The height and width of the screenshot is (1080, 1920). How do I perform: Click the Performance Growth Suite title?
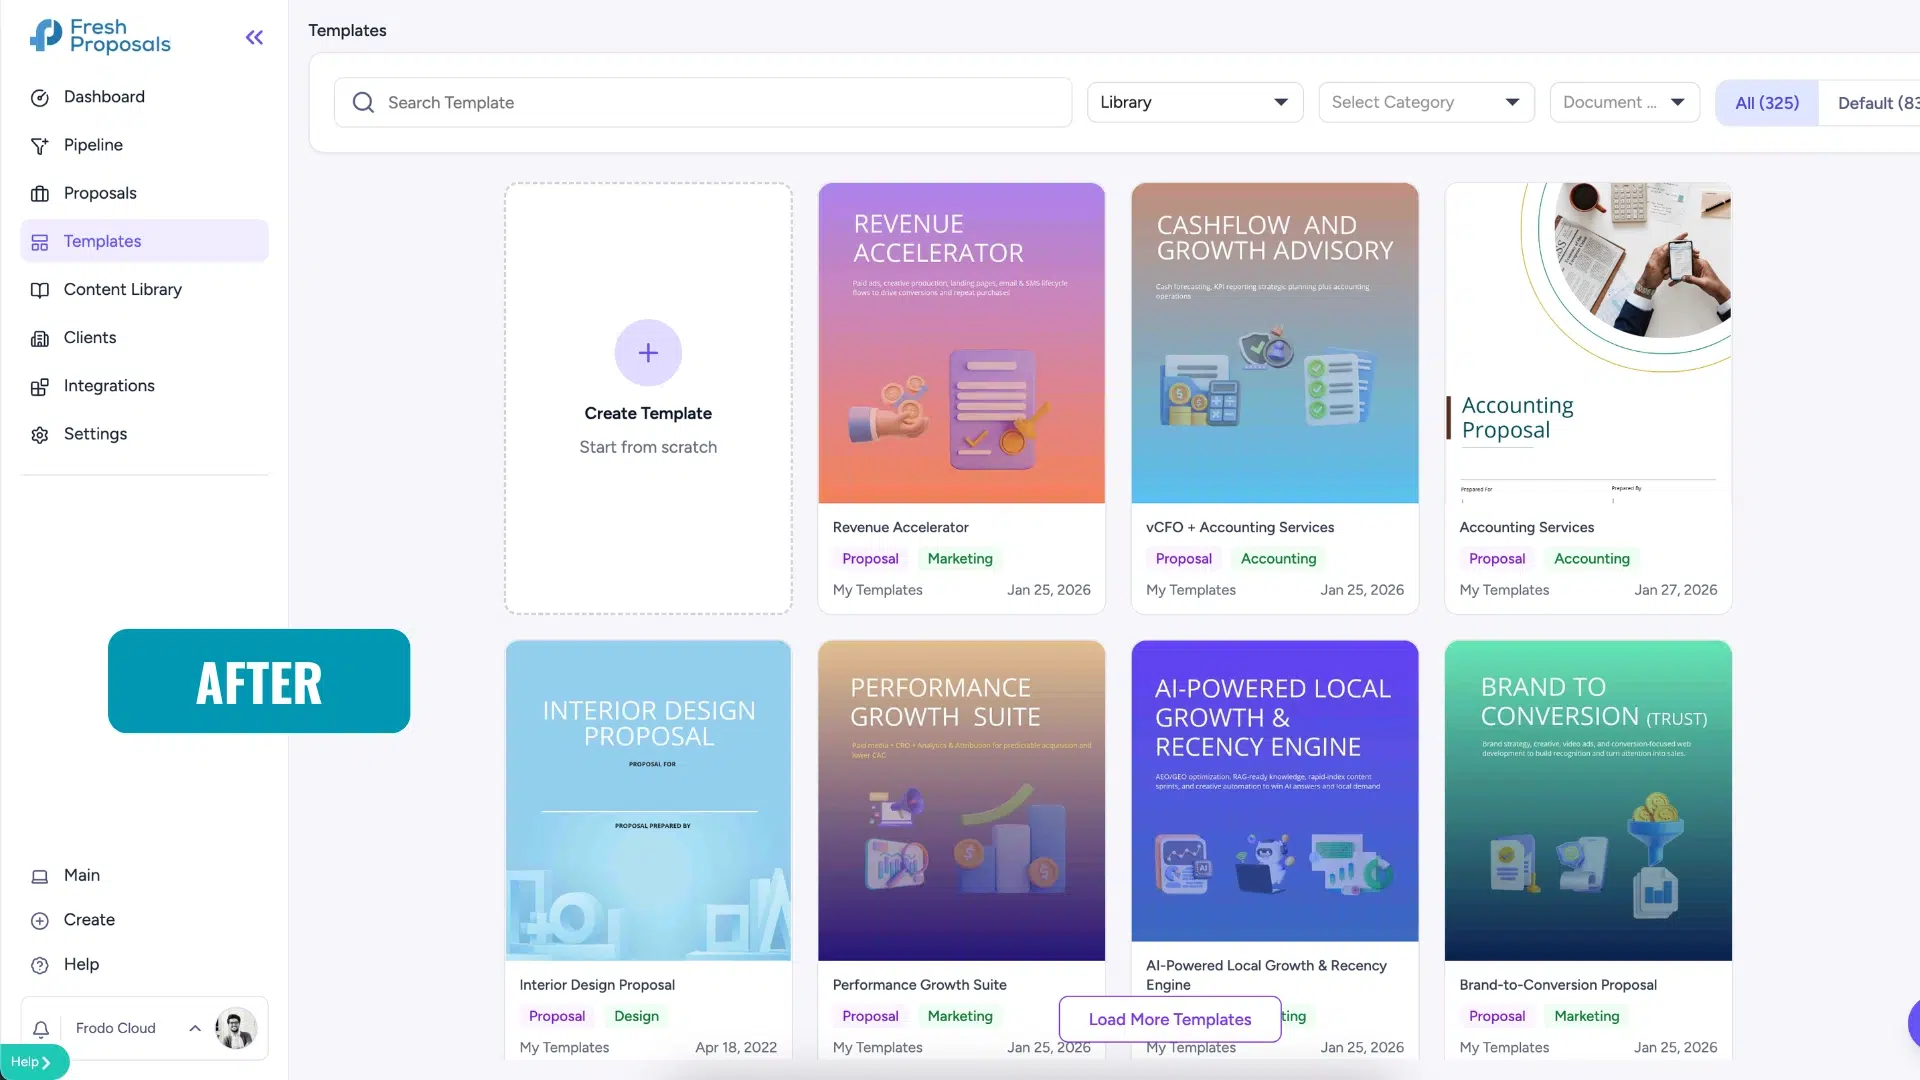919,985
